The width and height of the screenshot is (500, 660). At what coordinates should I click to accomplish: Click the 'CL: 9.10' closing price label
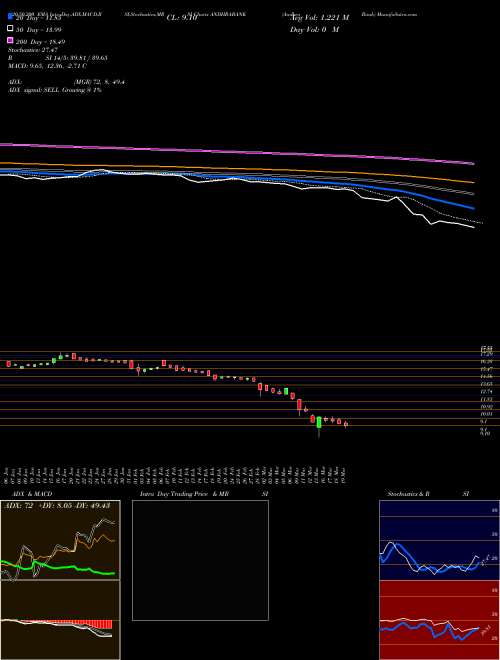point(182,18)
